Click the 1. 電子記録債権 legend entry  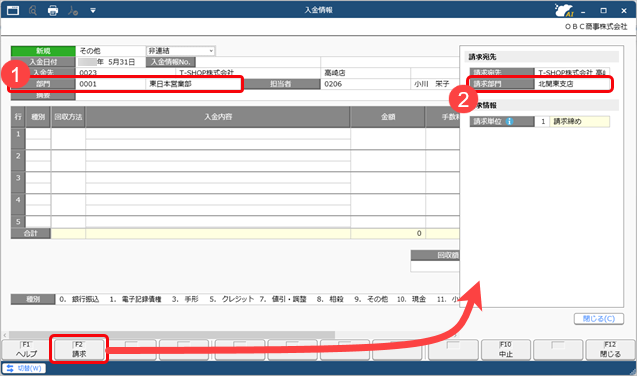135,299
